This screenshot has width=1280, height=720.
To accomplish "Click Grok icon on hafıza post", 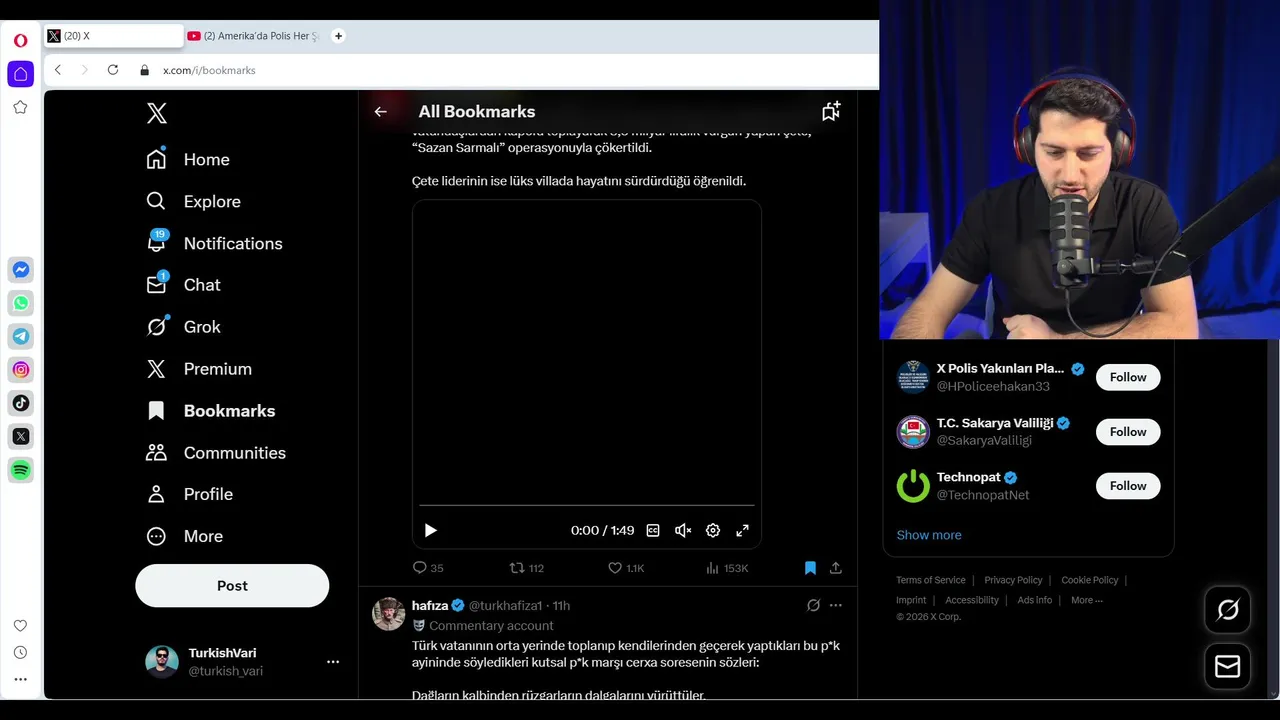I will [813, 605].
